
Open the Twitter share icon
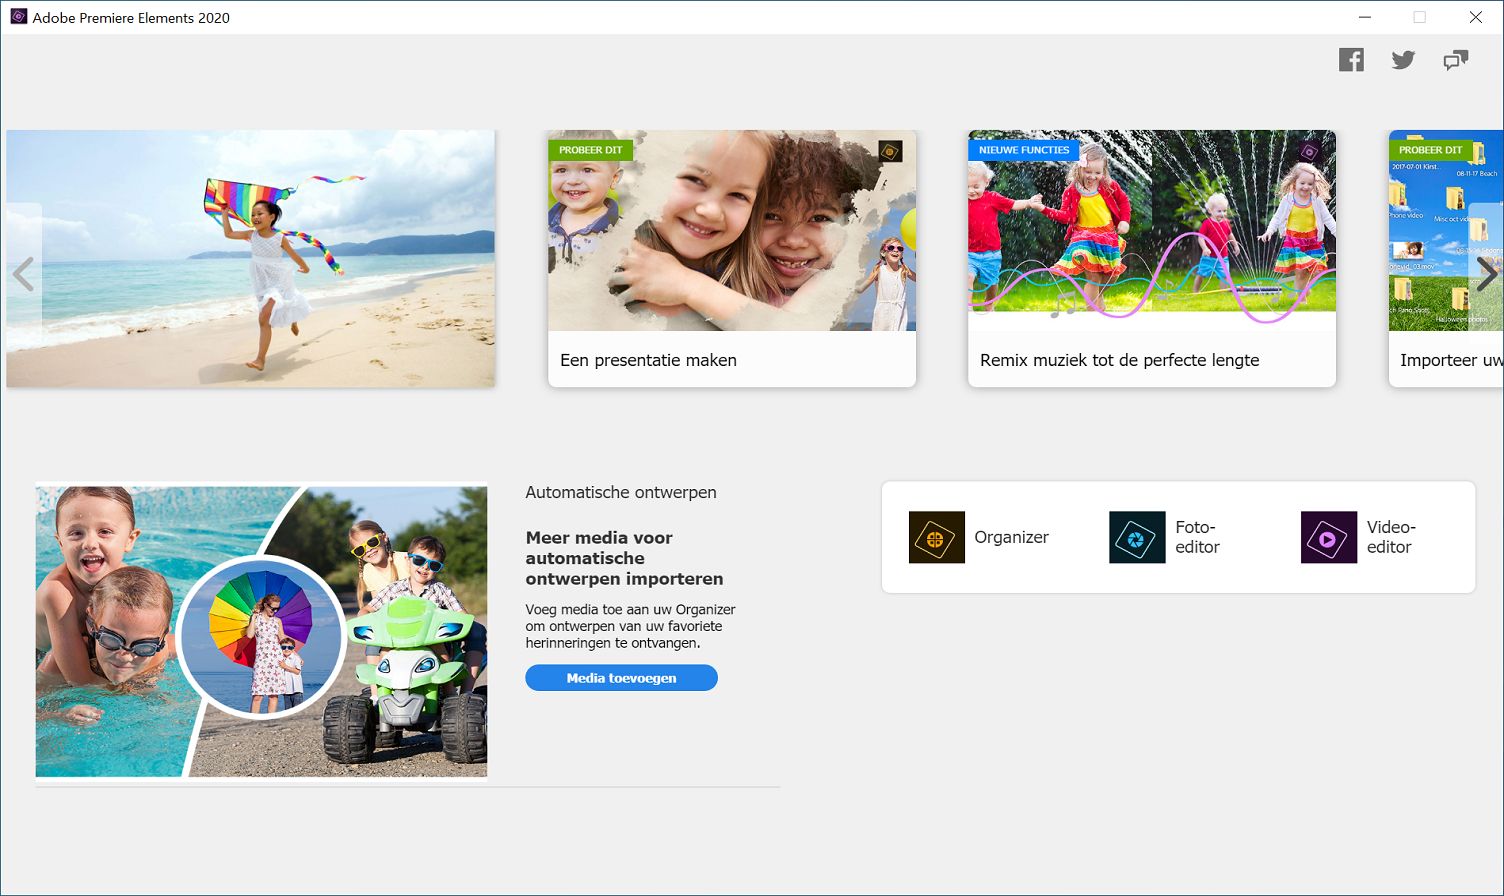tap(1403, 60)
